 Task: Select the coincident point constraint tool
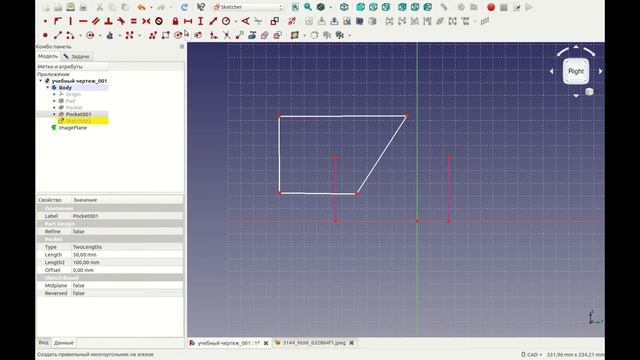coord(45,21)
